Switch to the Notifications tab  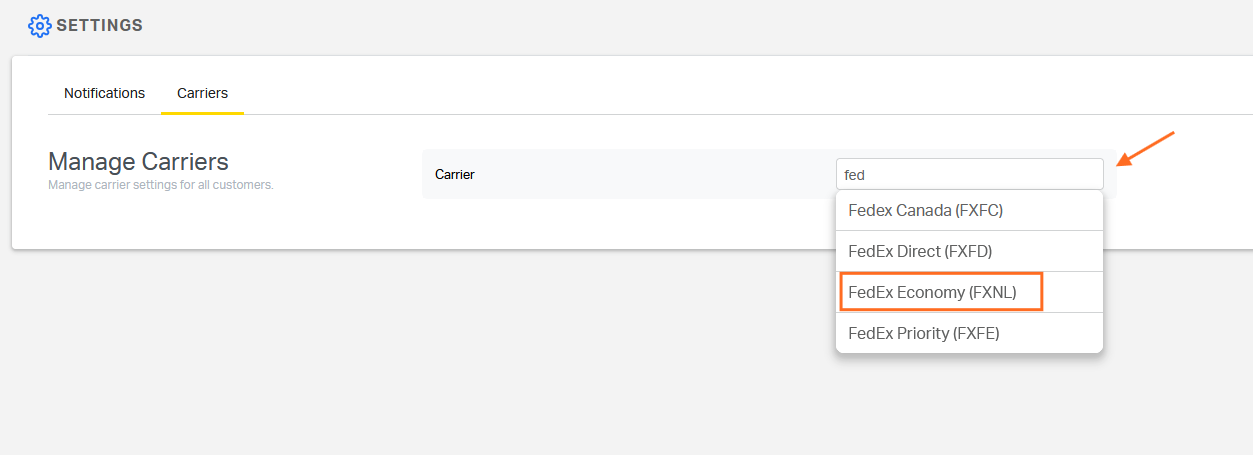point(105,93)
